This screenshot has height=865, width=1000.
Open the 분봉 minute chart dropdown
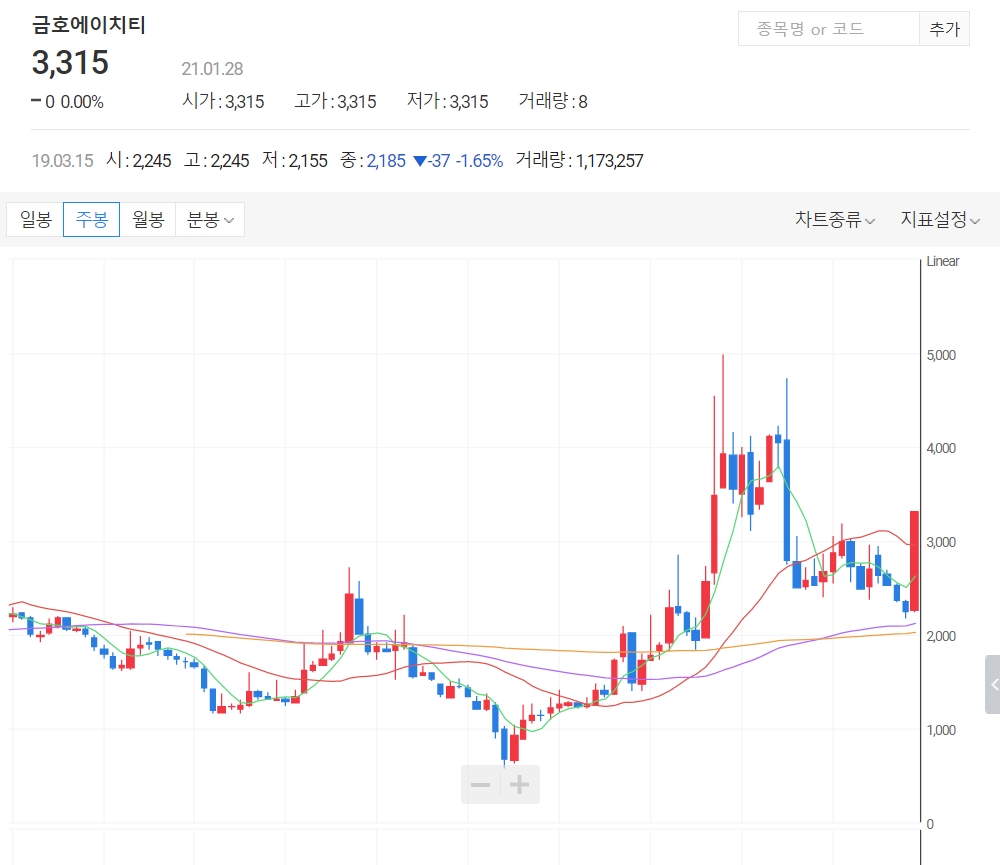(210, 219)
